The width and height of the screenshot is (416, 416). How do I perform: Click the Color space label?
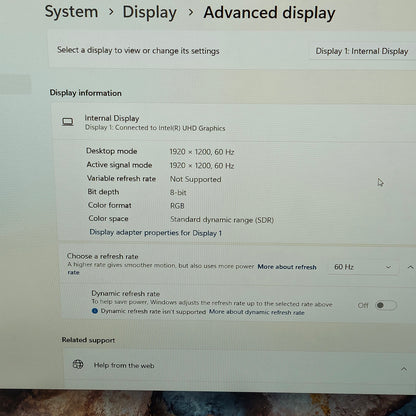pos(108,219)
